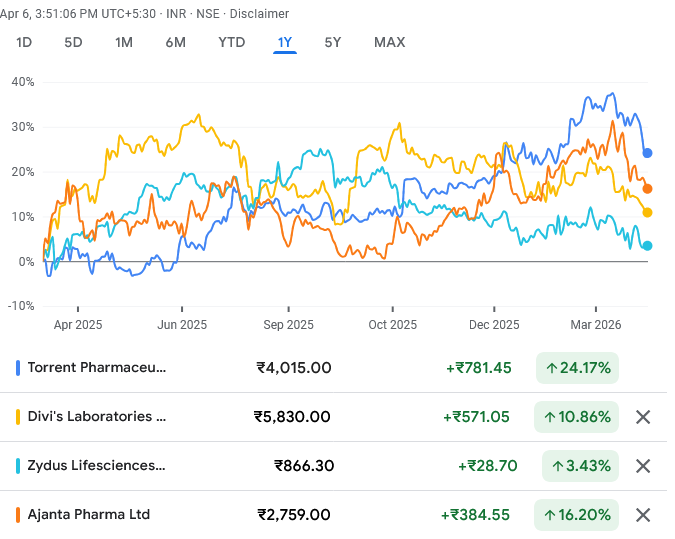Click the 10% y-axis label
Image resolution: width=675 pixels, height=539 pixels.
(23, 217)
